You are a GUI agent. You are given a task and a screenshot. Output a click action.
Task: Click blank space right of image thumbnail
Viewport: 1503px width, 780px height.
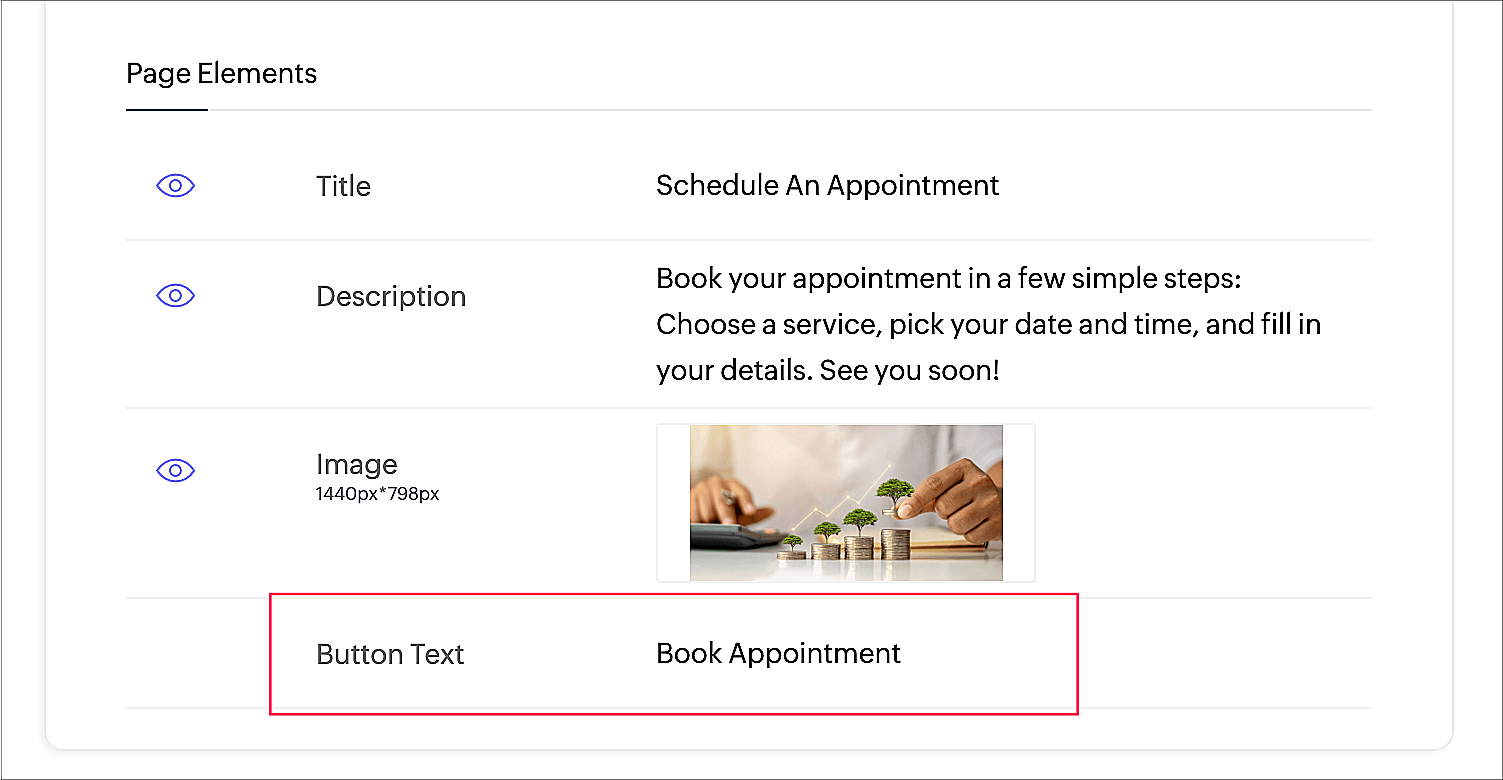(1200, 503)
